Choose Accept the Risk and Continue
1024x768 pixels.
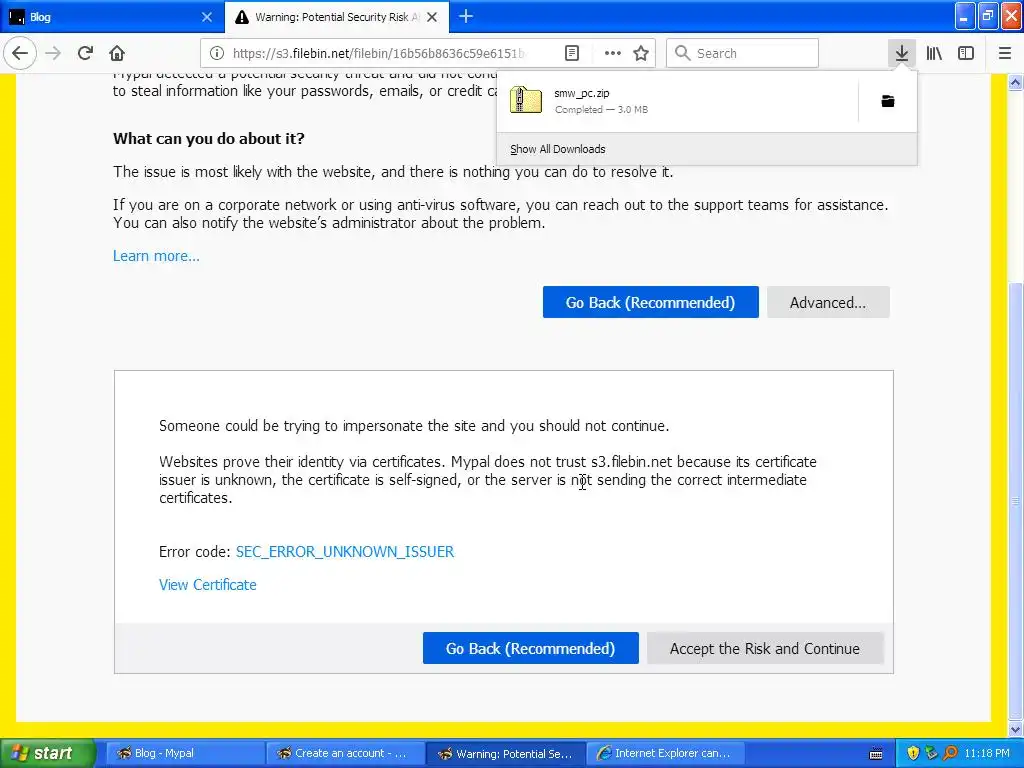(765, 648)
